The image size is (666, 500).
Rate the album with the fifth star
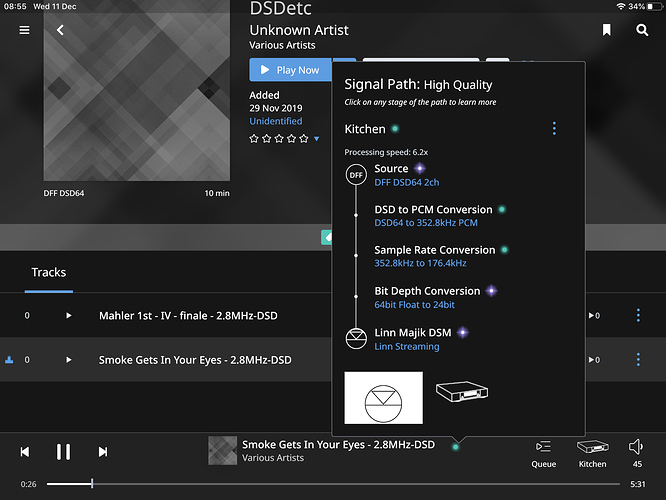coord(304,138)
